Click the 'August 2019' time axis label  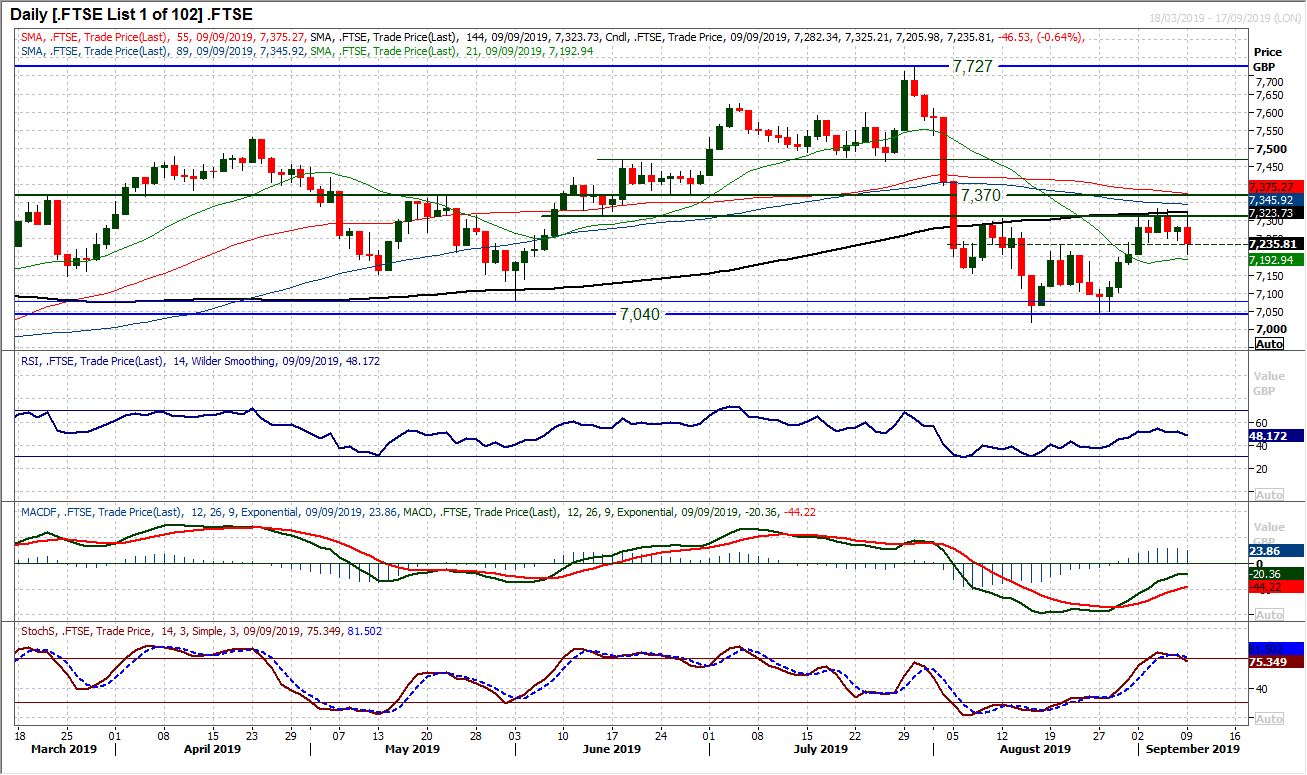[1035, 748]
